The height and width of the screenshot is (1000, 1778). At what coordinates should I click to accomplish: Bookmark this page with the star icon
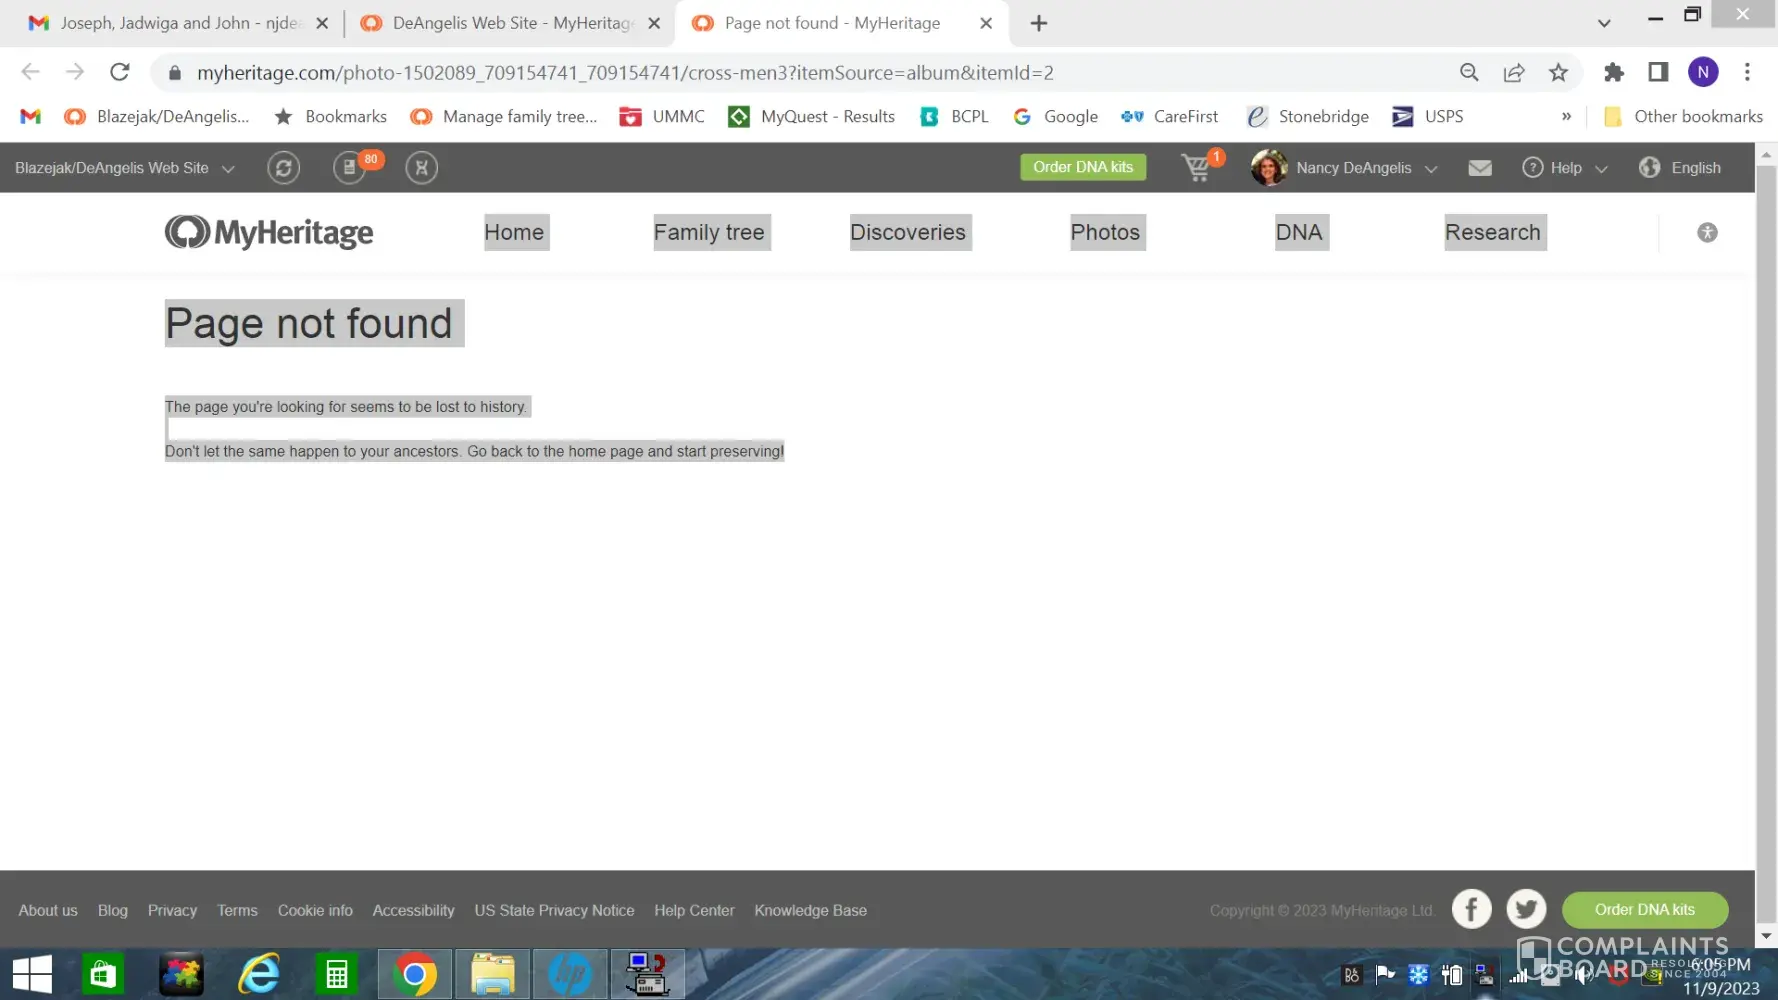point(1558,72)
